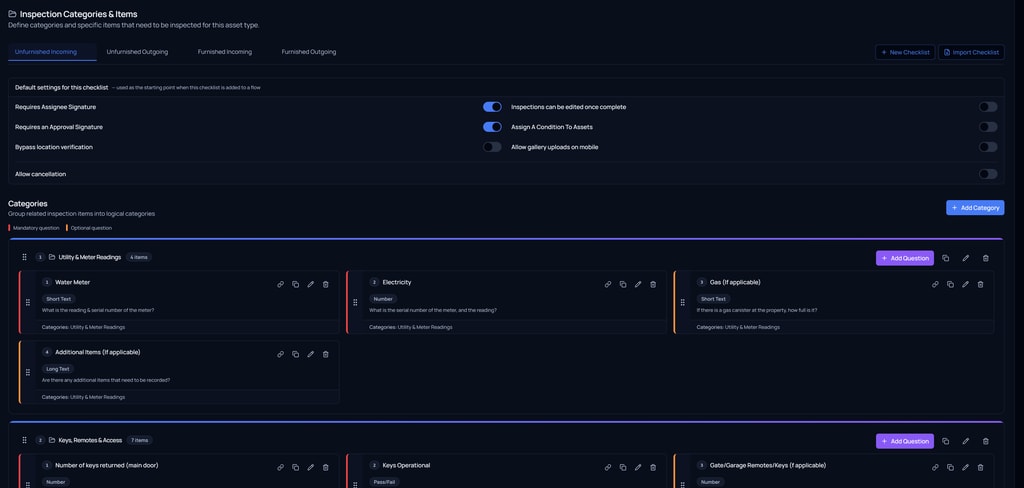Enable Allow gallery uploads on mobile
Screen dimensions: 1024x488
pyautogui.click(x=988, y=147)
